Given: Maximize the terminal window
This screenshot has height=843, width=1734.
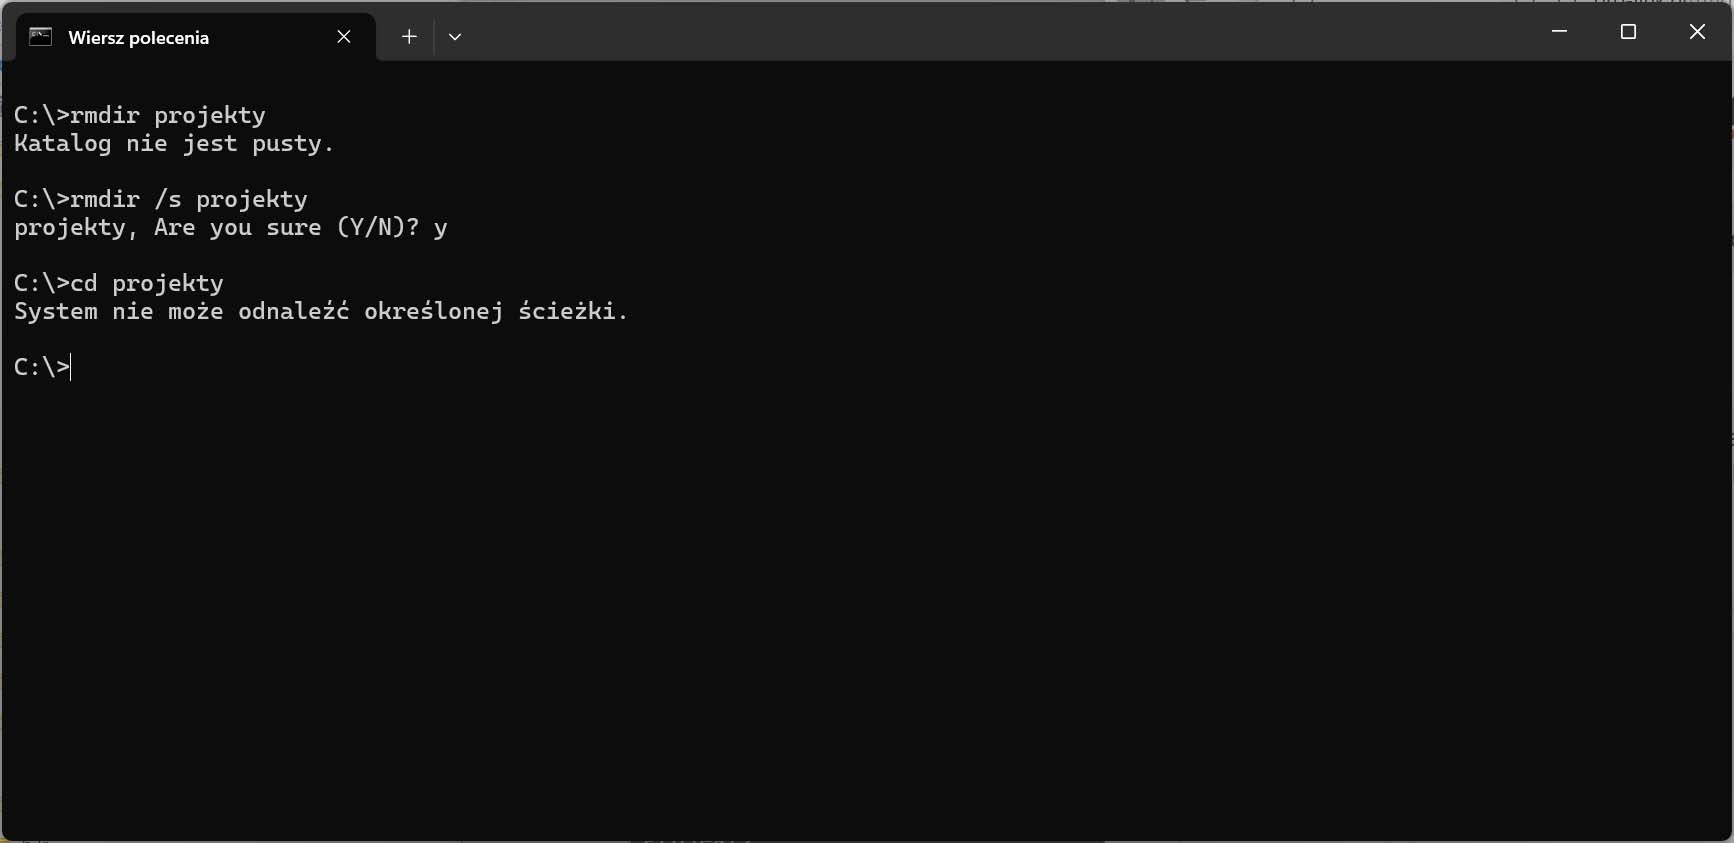Looking at the screenshot, I should click(1628, 32).
